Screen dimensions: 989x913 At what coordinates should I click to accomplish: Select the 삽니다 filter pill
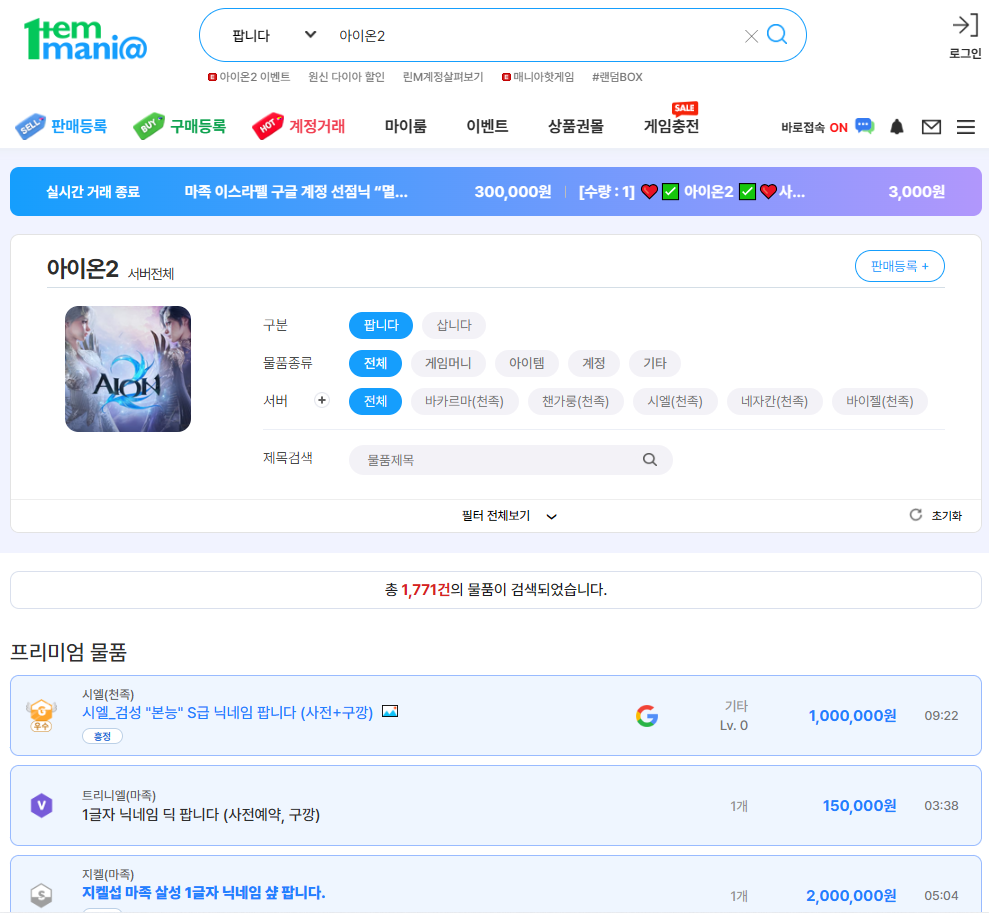[454, 325]
